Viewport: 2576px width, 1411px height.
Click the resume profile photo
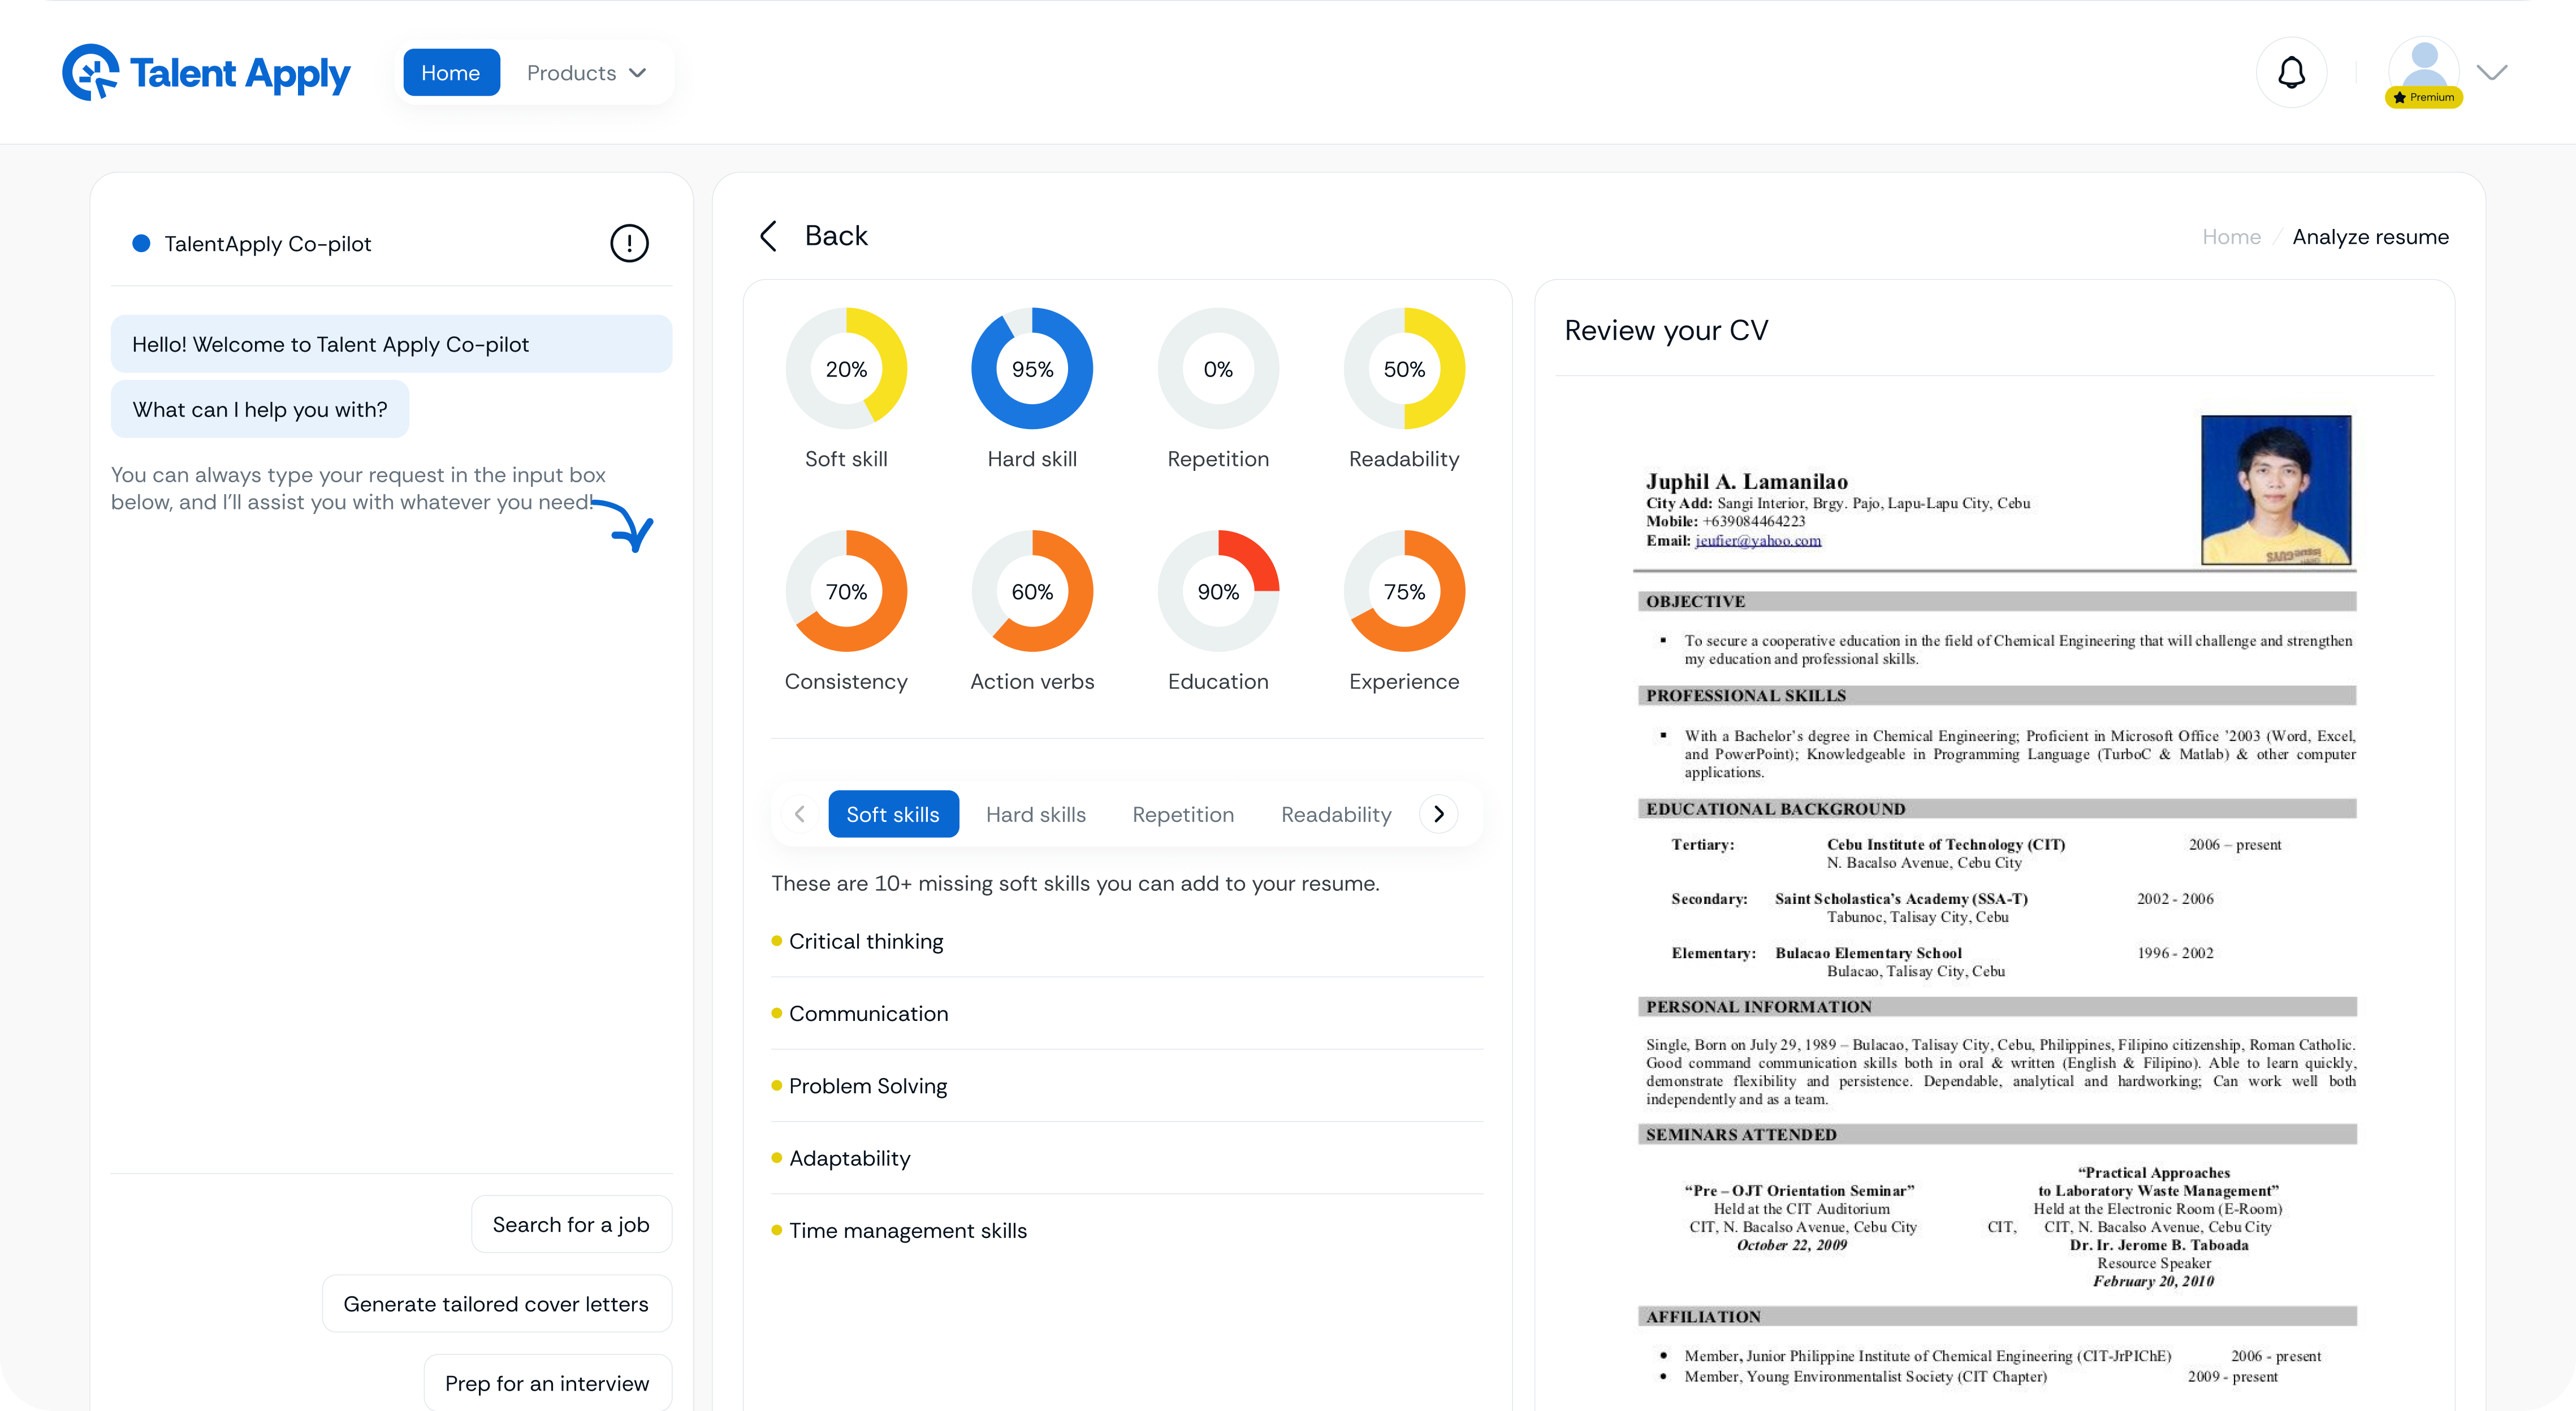tap(2275, 489)
